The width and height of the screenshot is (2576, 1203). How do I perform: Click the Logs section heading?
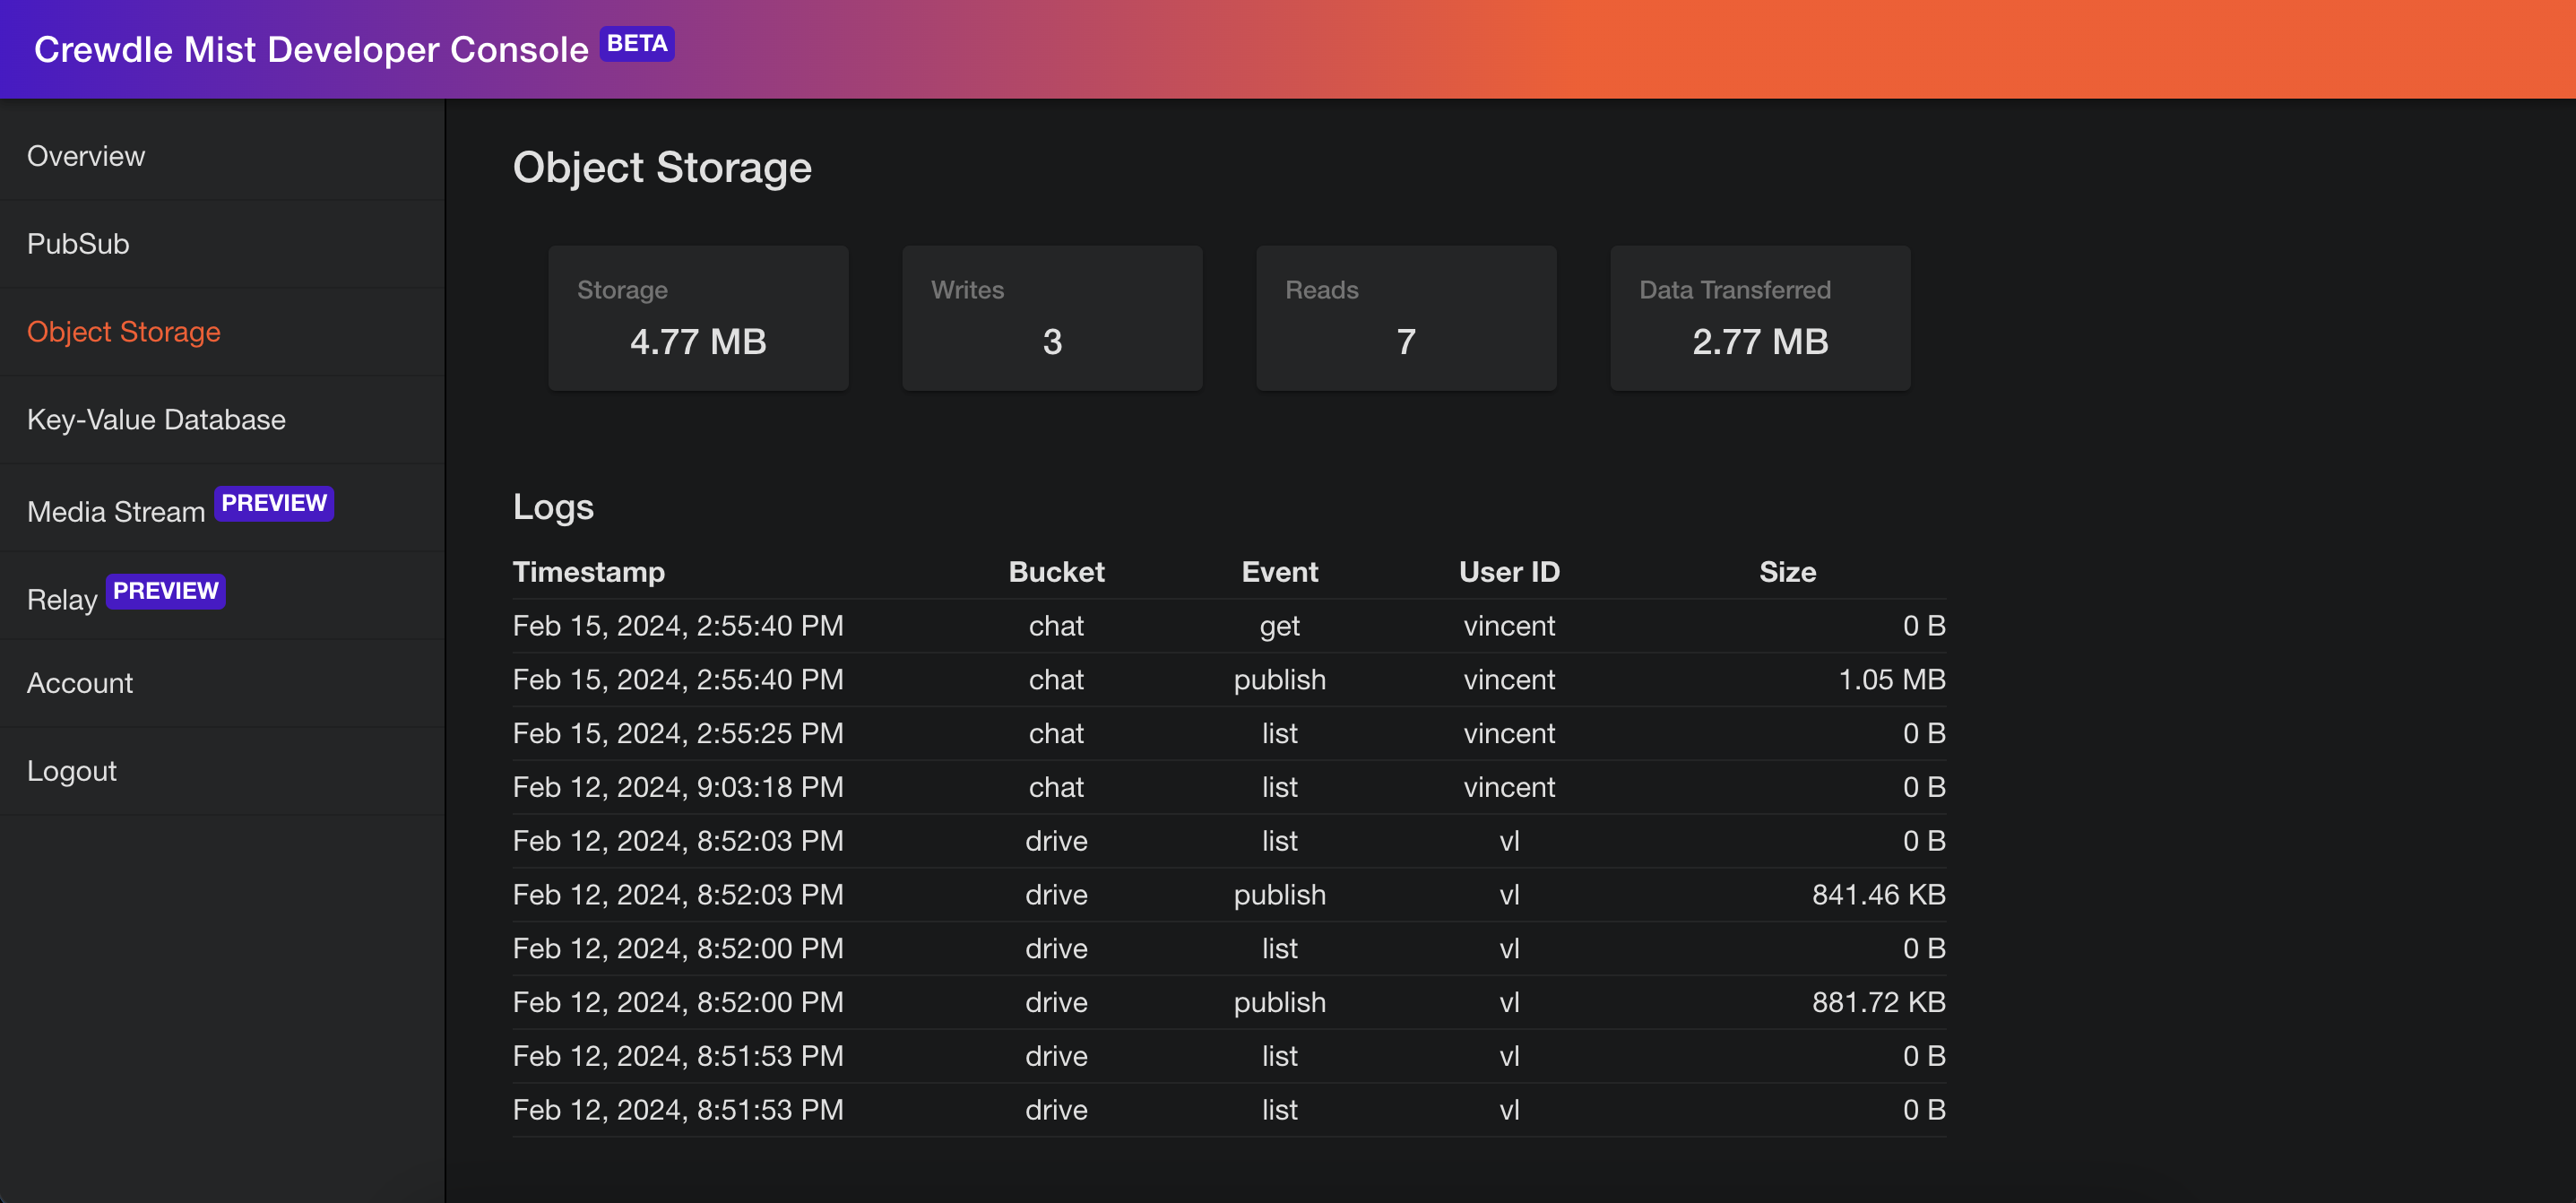pos(553,507)
